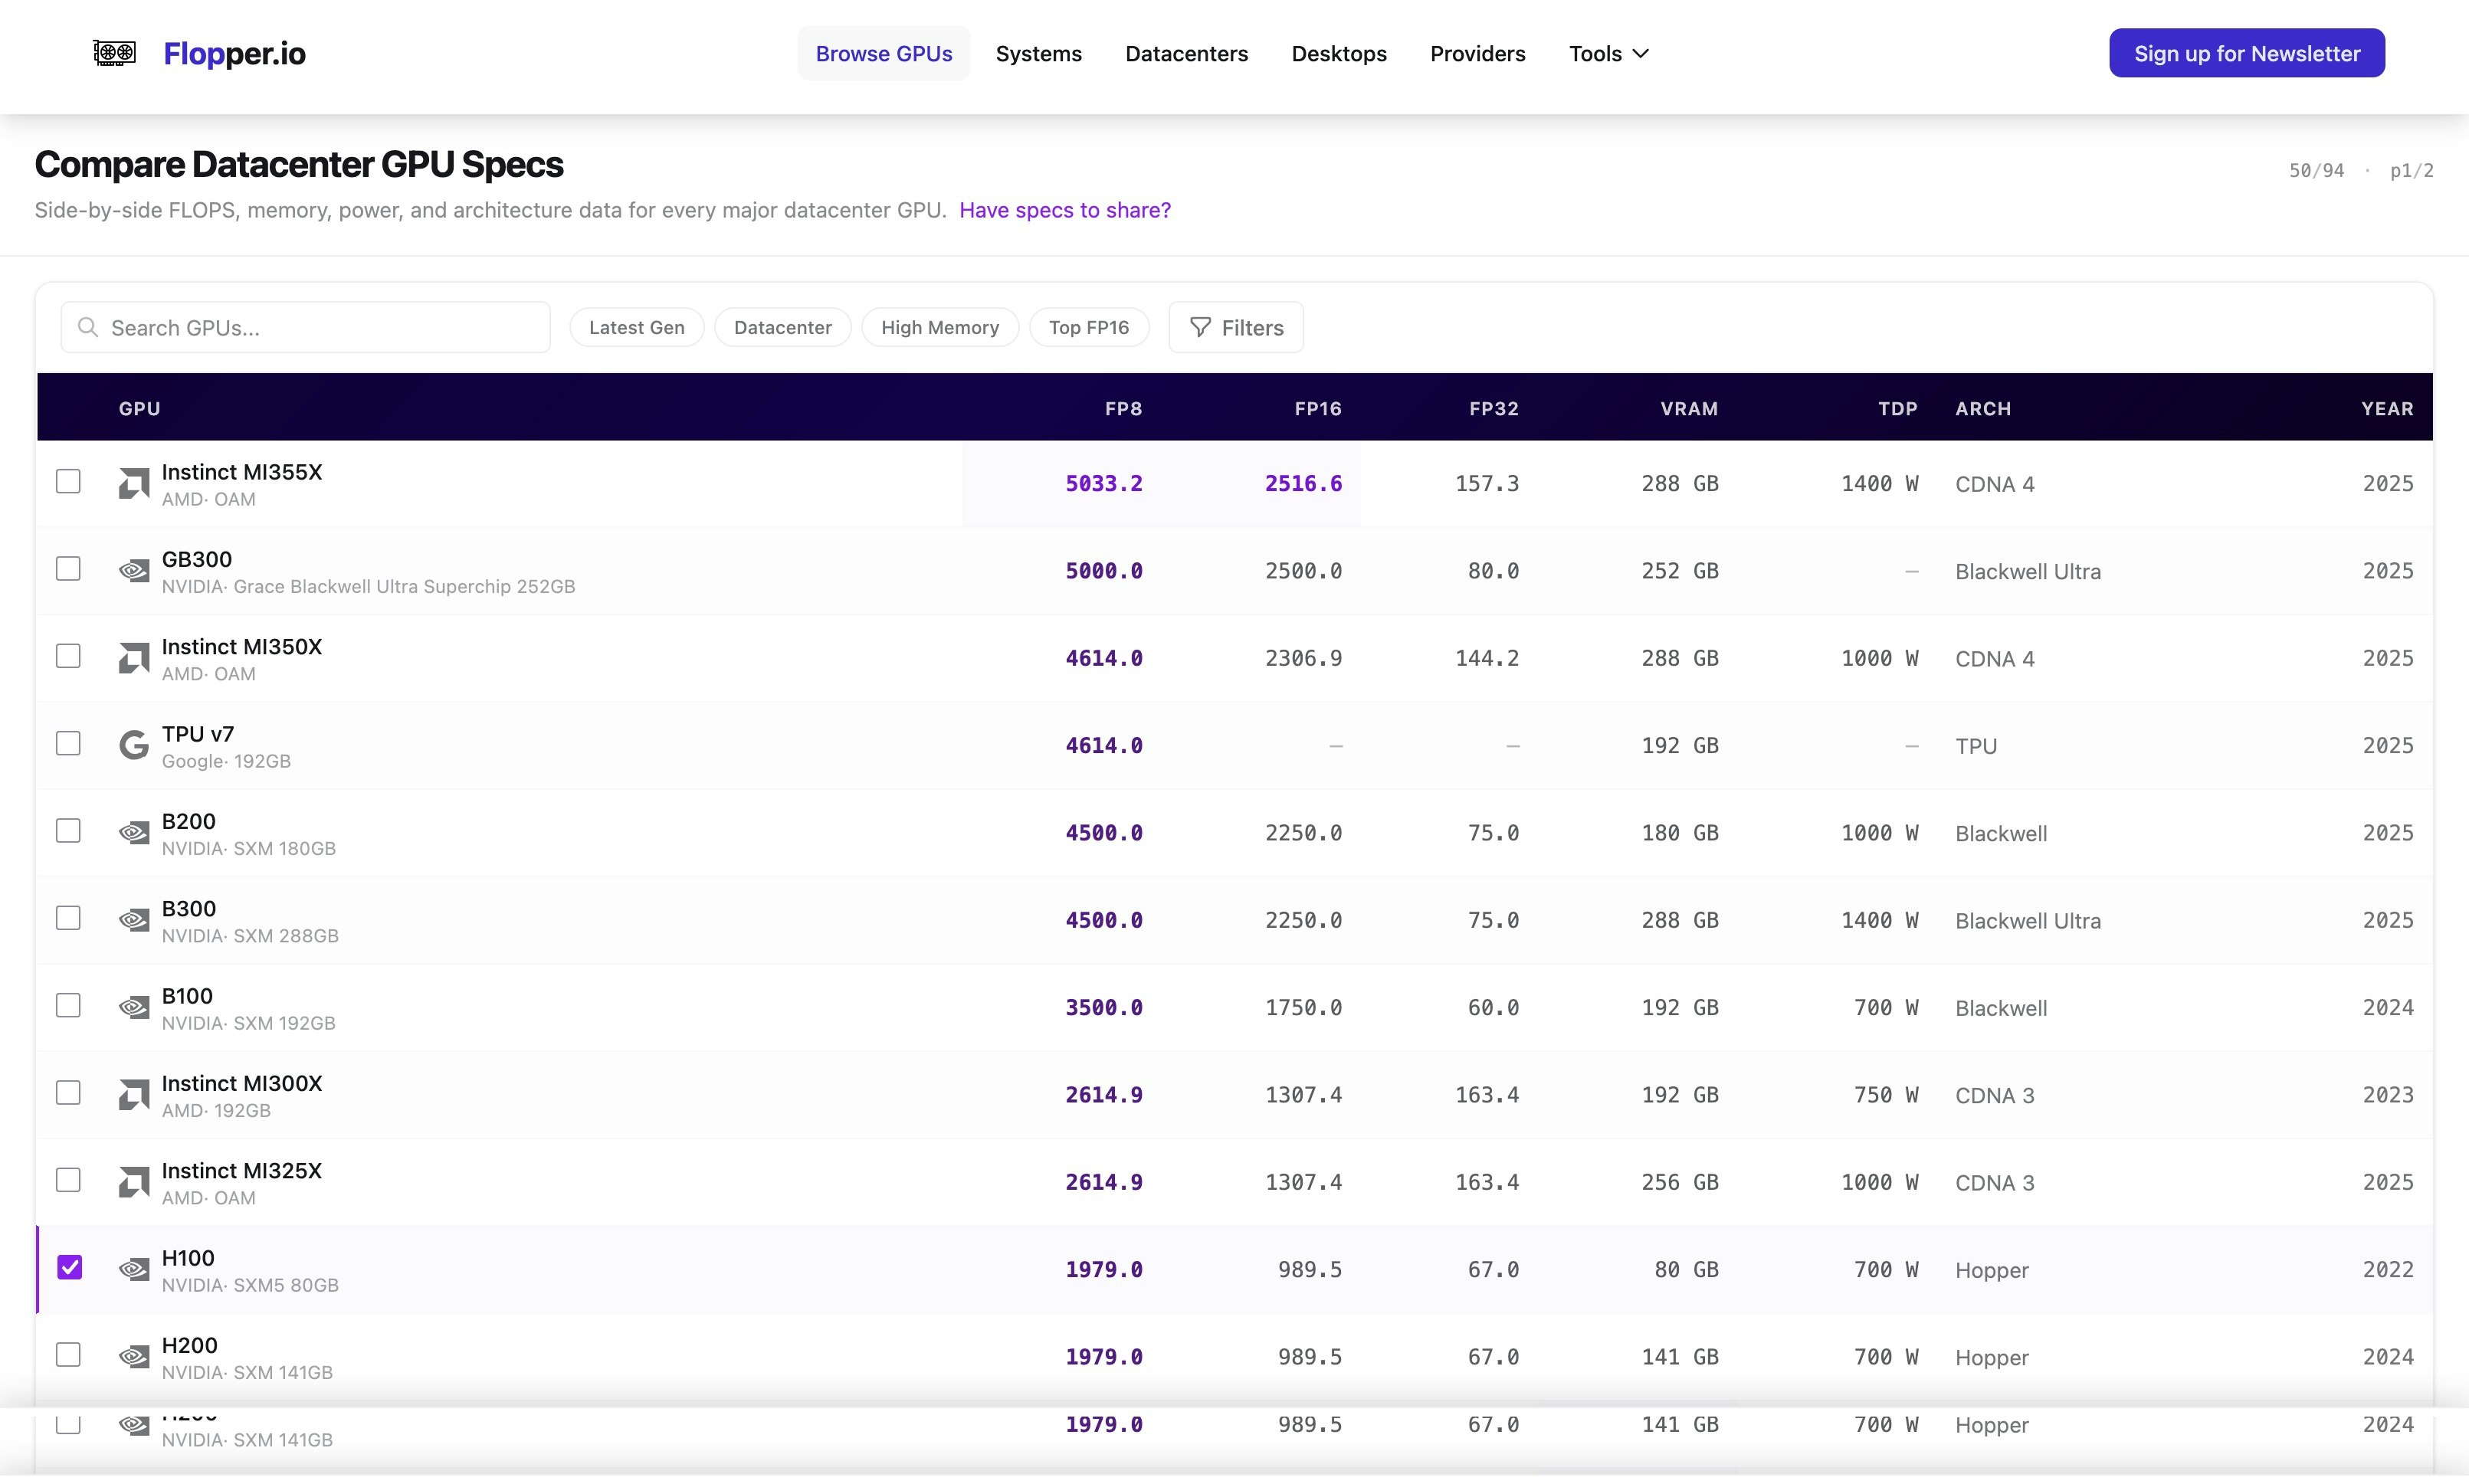Image resolution: width=2469 pixels, height=1484 pixels.
Task: Click the NVIDIA logo beside GB300
Action: [133, 571]
